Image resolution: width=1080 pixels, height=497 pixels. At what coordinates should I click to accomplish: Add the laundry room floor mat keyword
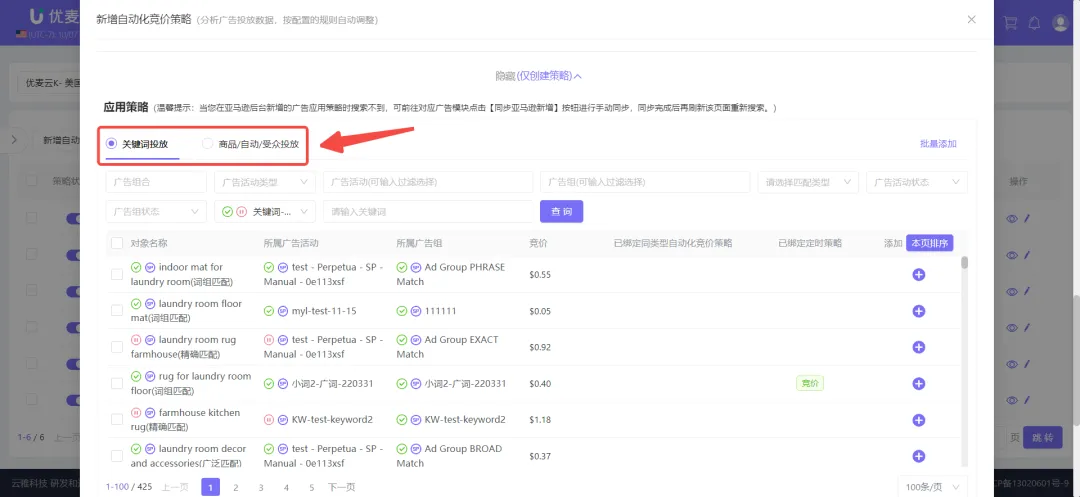[x=918, y=311]
